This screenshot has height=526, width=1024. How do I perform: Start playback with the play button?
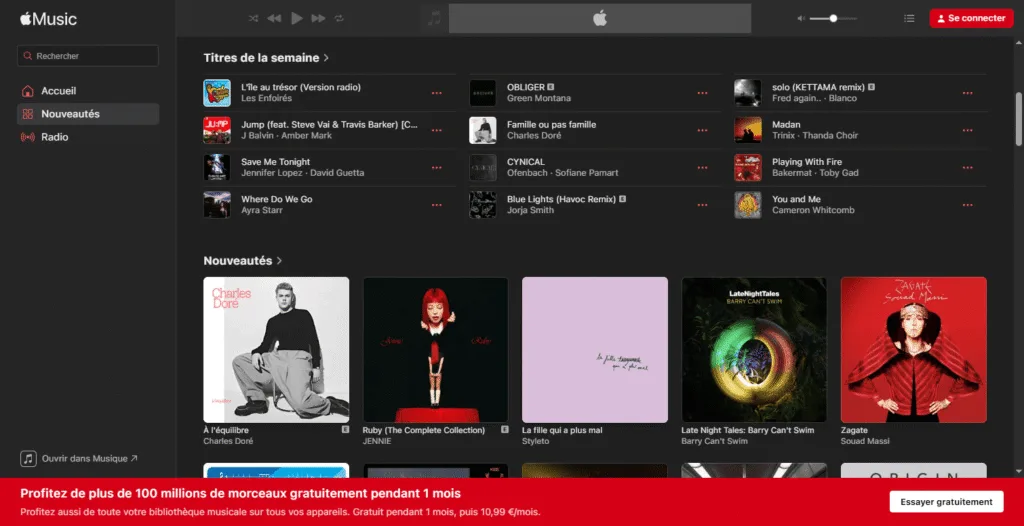pos(296,18)
